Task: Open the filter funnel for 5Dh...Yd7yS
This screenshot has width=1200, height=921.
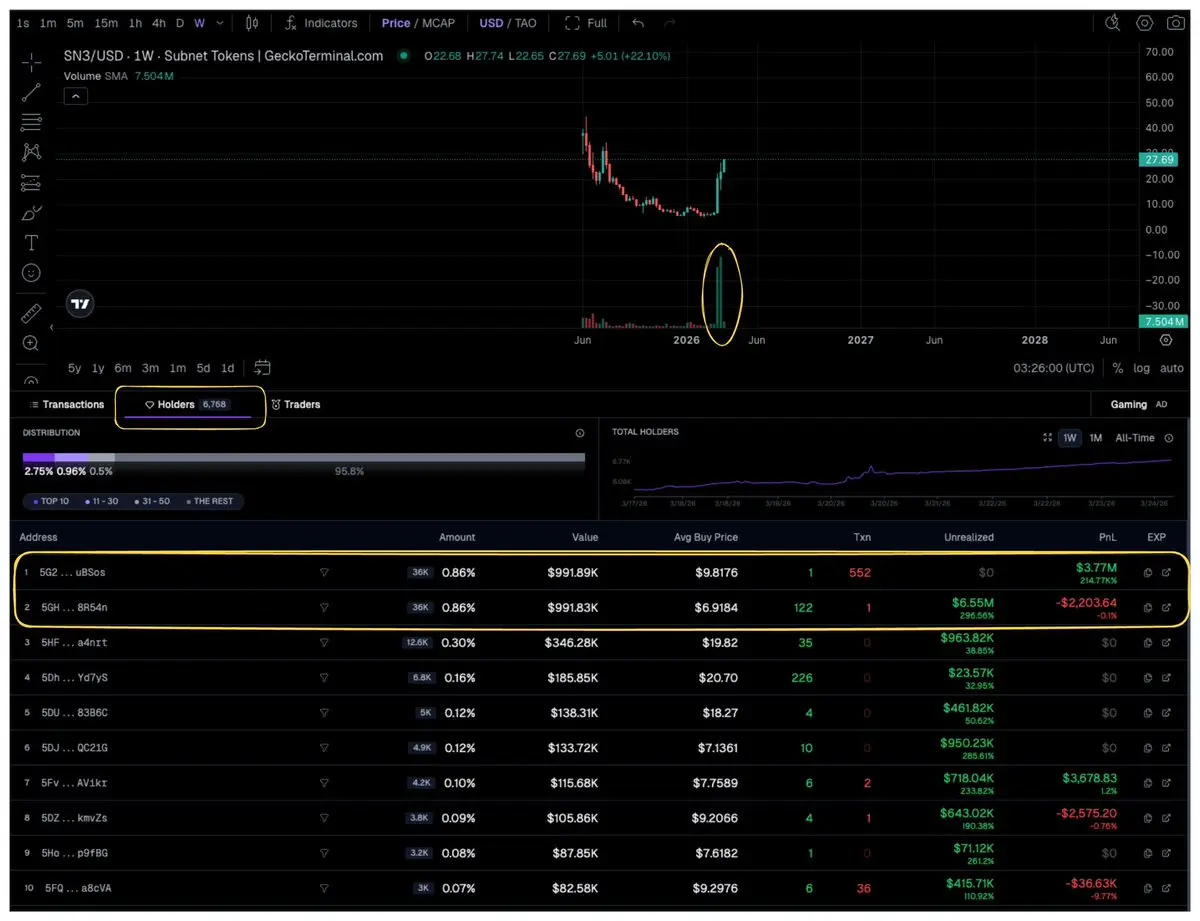Action: (x=323, y=677)
